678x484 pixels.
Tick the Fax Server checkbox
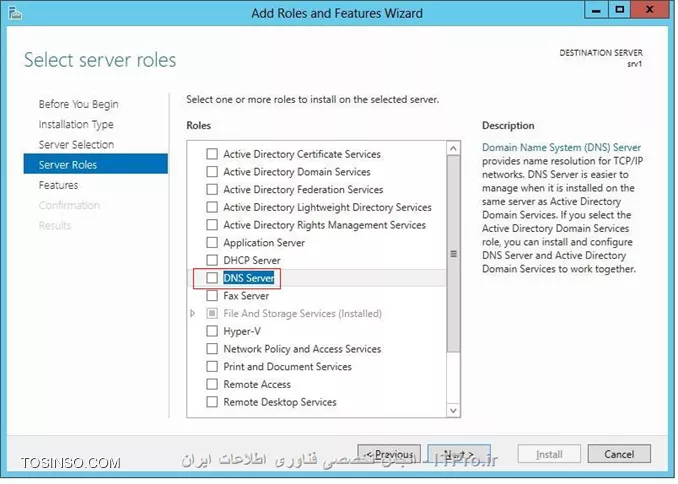pyautogui.click(x=212, y=296)
